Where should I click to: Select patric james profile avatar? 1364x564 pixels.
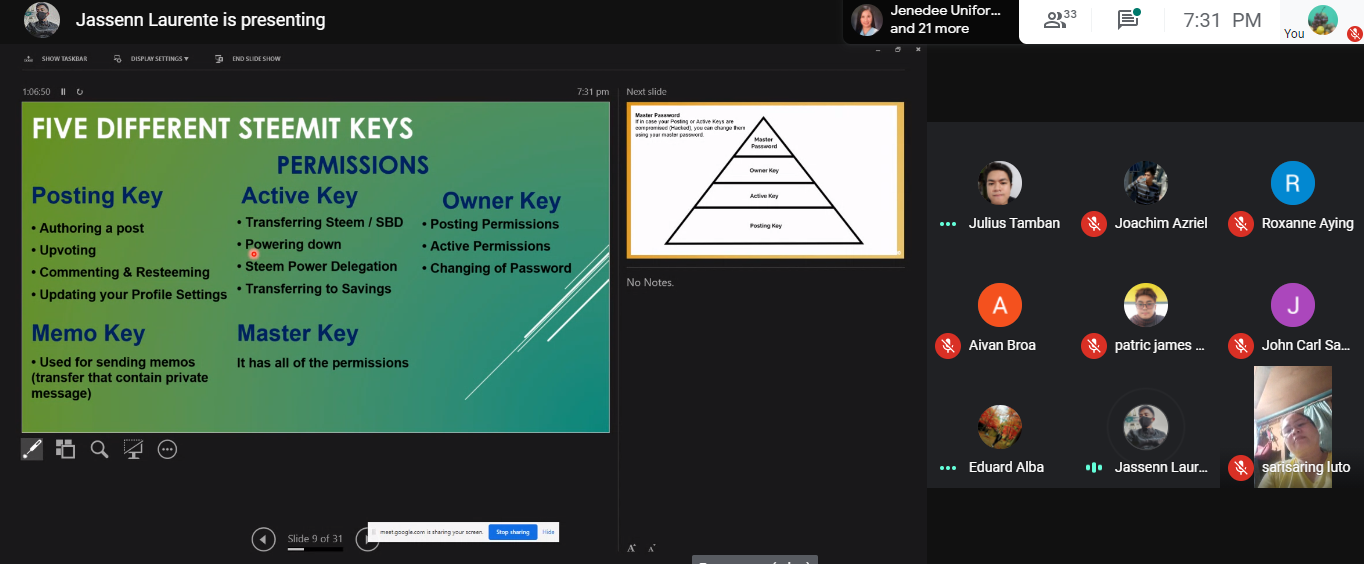1146,305
